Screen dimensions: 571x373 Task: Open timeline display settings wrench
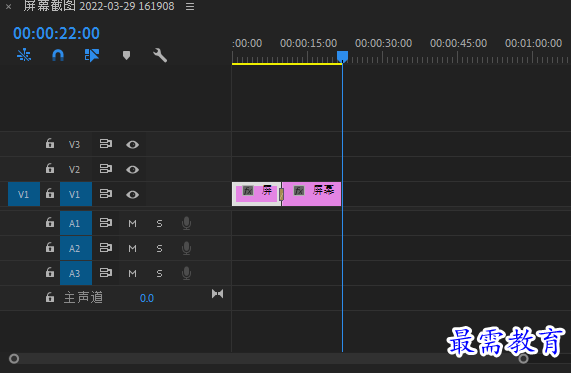(160, 55)
